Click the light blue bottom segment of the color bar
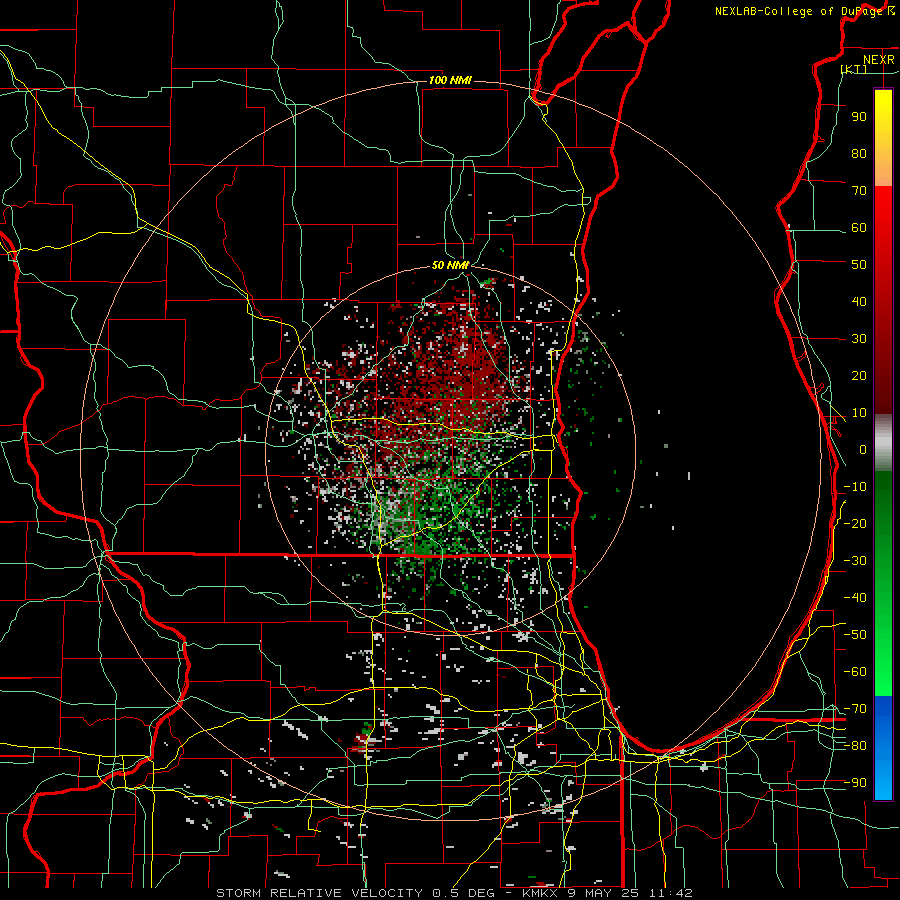 pyautogui.click(x=883, y=778)
